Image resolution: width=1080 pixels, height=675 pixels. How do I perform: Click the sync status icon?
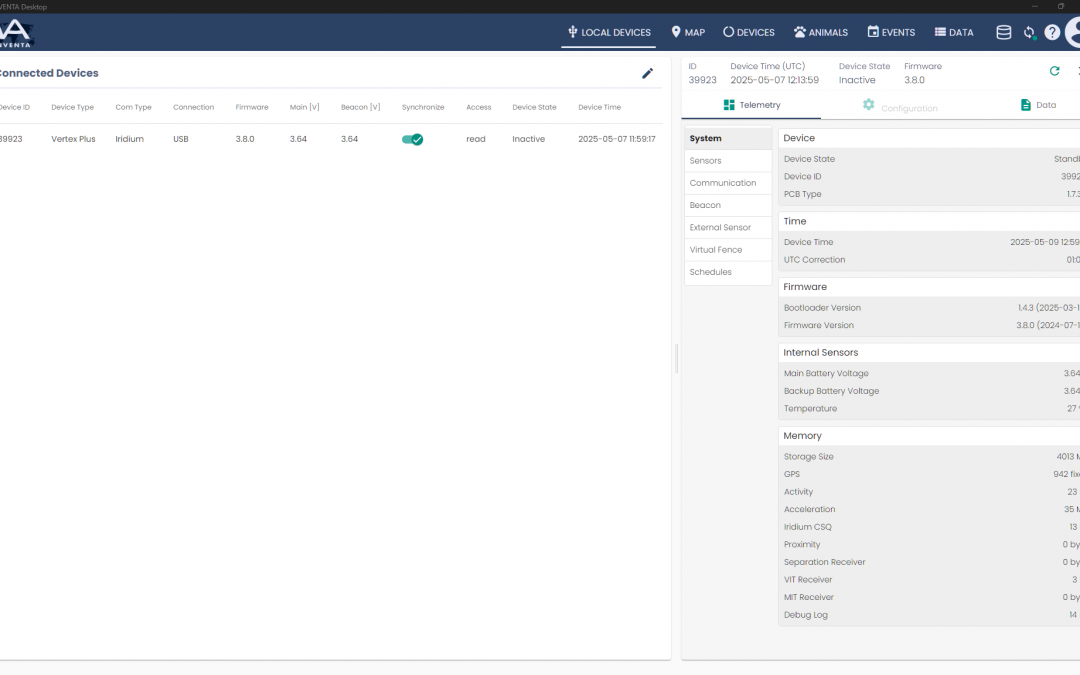(1028, 32)
